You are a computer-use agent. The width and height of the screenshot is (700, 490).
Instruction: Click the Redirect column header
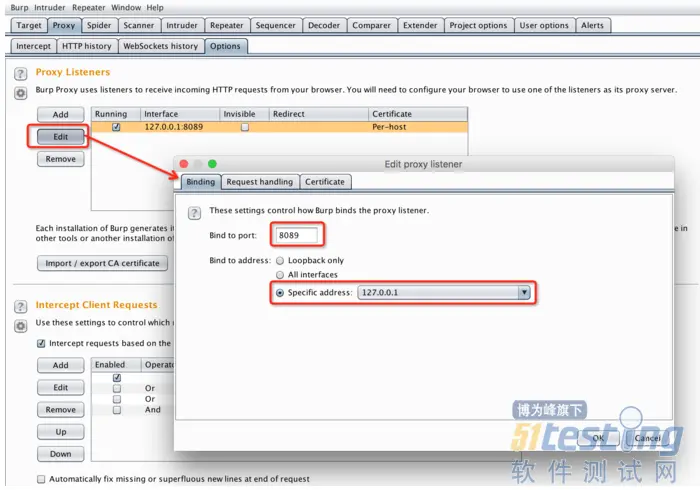(319, 114)
